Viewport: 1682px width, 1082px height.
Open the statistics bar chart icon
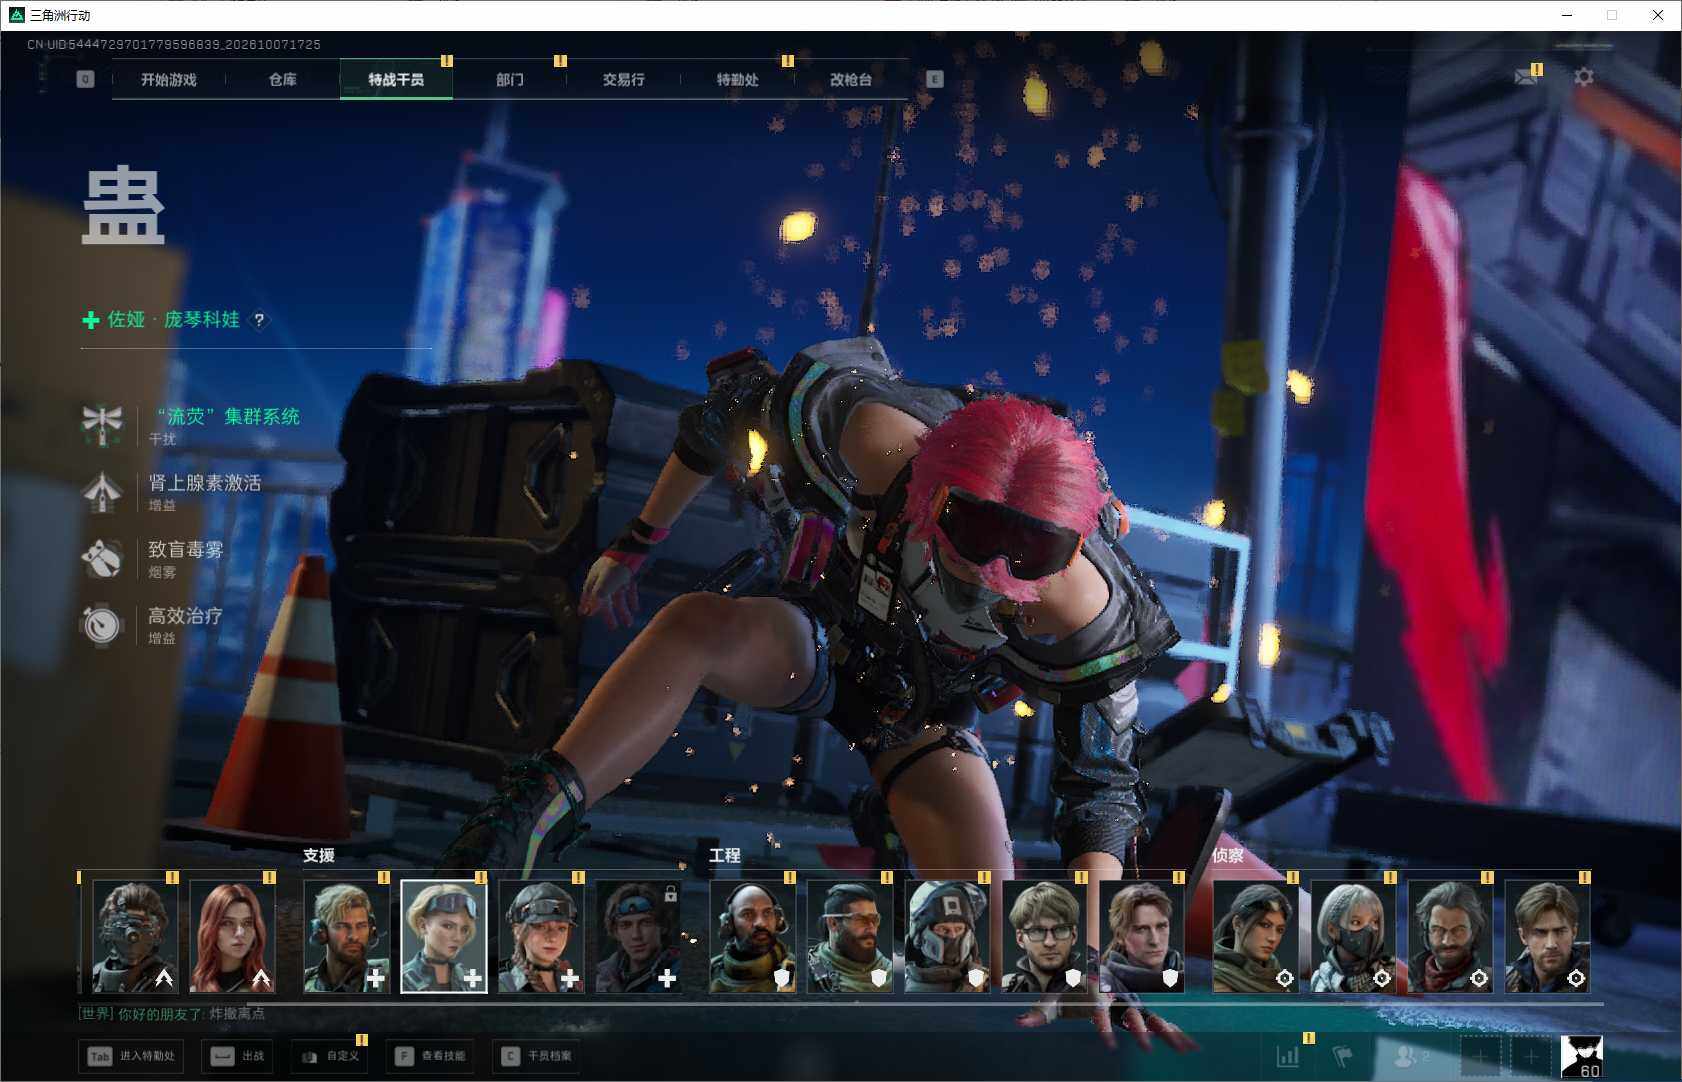click(1288, 1056)
